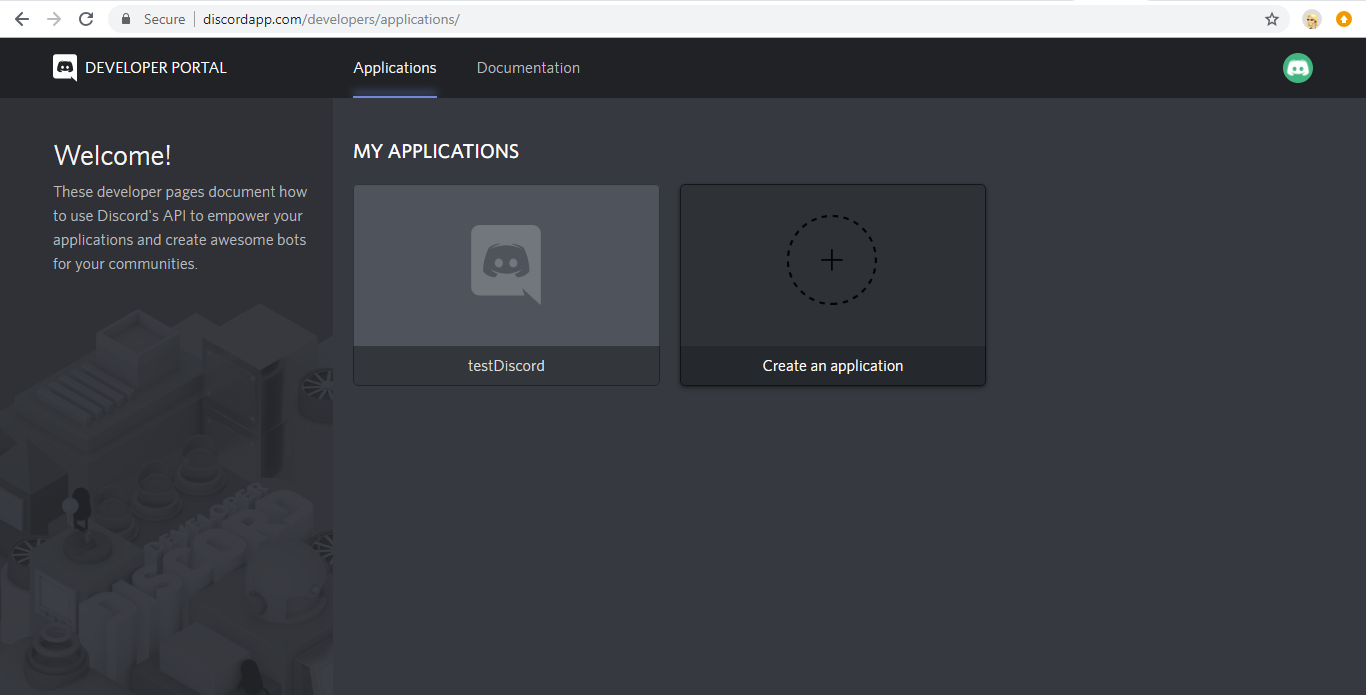Open the testDiscord application label
This screenshot has height=695, width=1366.
tap(506, 366)
